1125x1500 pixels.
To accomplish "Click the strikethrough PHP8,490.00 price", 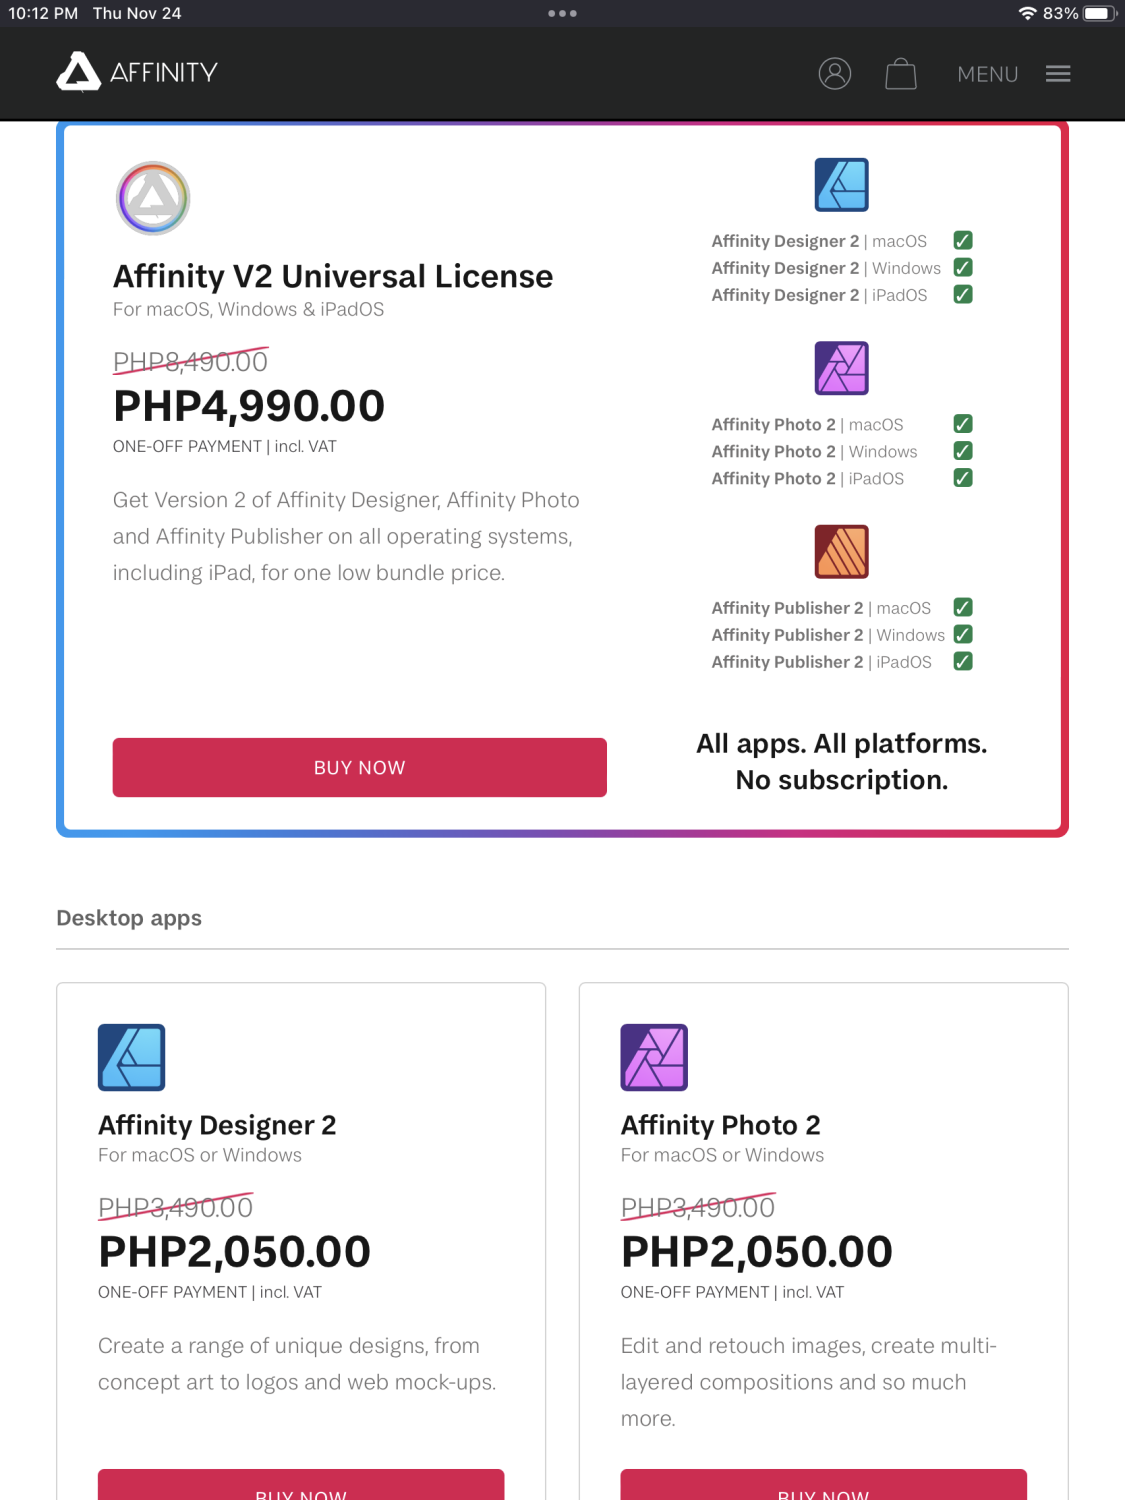I will pos(189,361).
